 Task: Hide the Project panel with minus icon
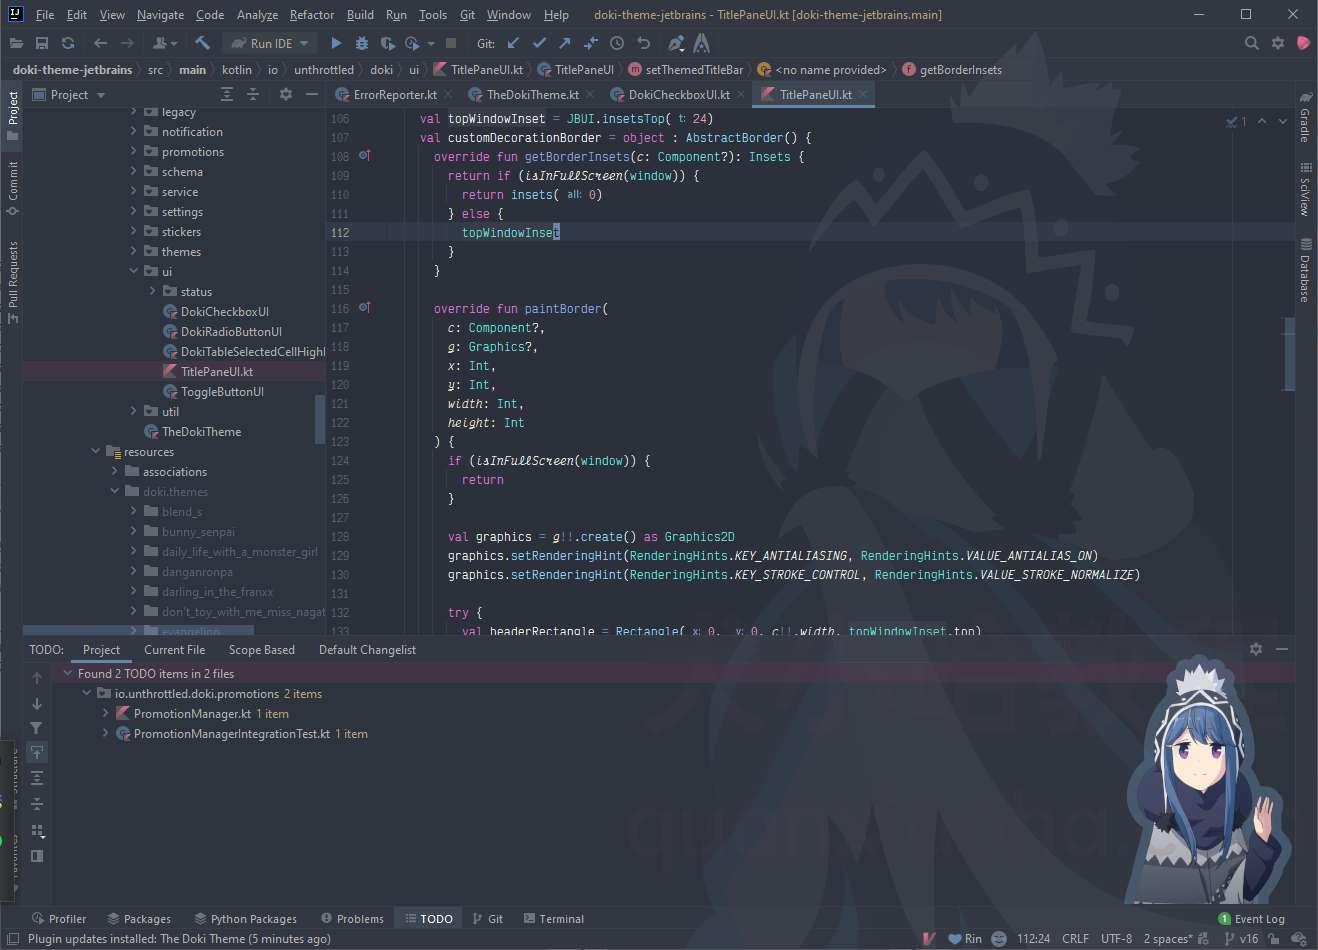pyautogui.click(x=312, y=94)
